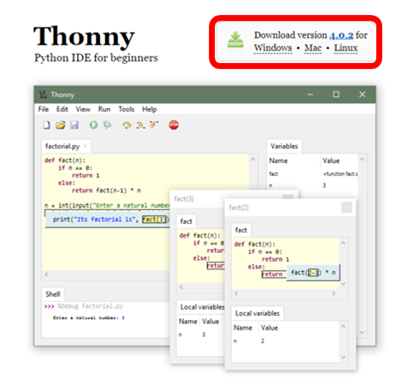
Task: Click the editor vertical scrollbar up arrow
Action: point(253,159)
